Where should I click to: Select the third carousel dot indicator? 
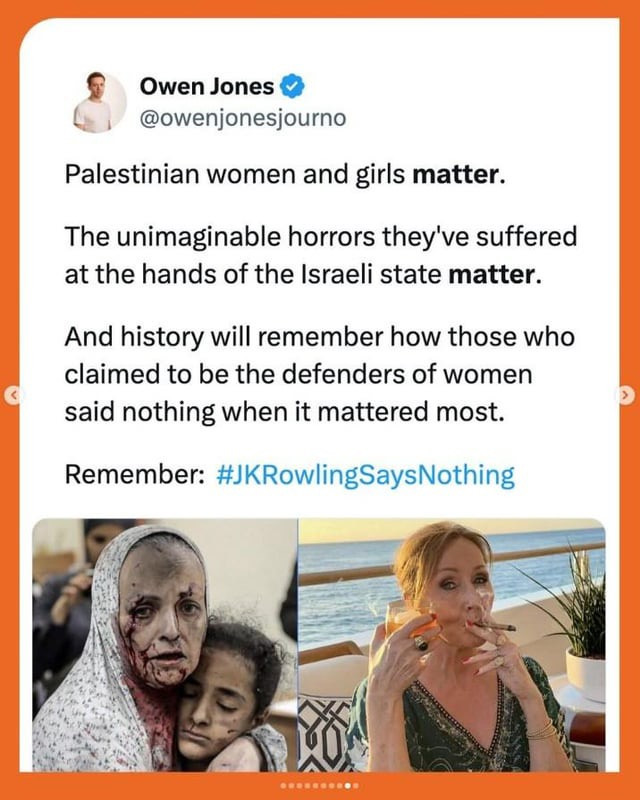coord(299,786)
